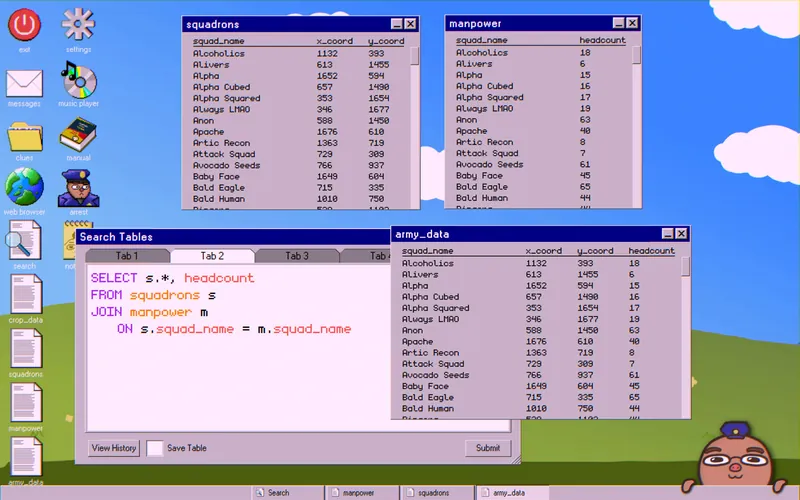
Task: Click squad_name header in army_data window
Action: (x=428, y=251)
